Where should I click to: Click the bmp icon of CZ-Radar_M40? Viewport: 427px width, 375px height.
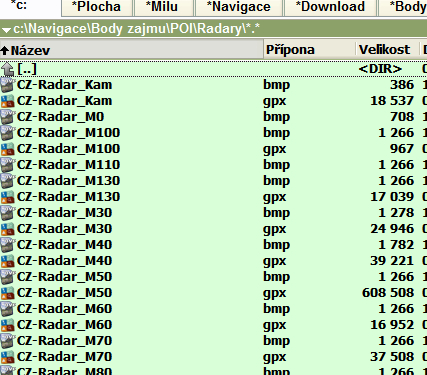pyautogui.click(x=7, y=245)
